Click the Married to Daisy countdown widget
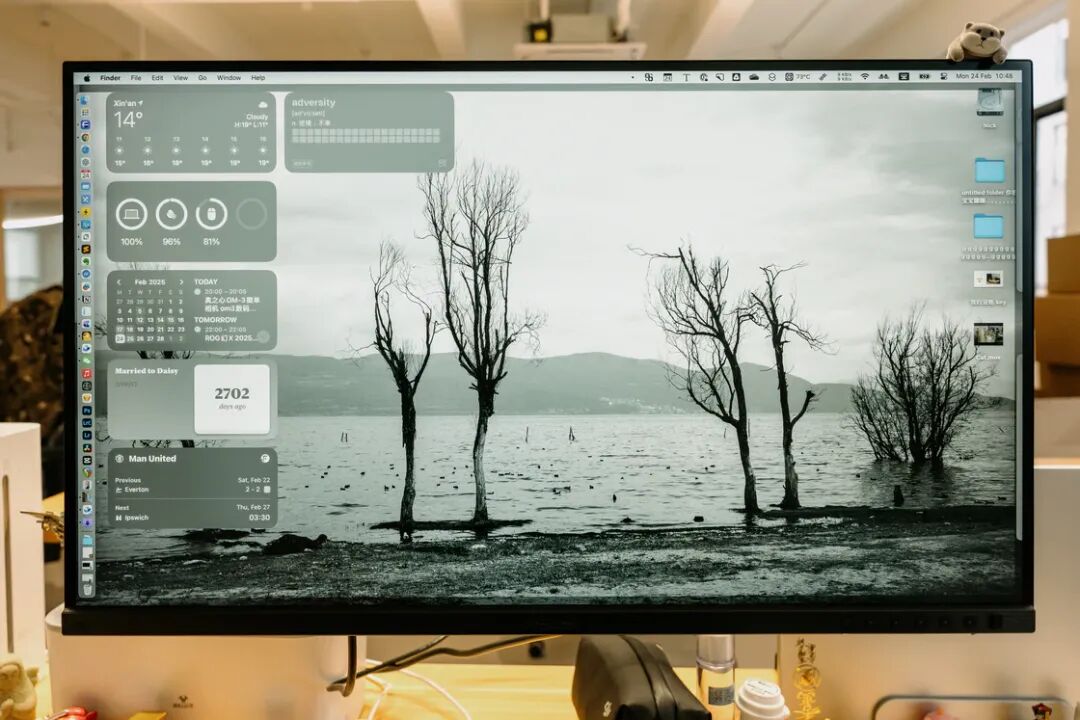This screenshot has width=1080, height=720. (x=191, y=398)
